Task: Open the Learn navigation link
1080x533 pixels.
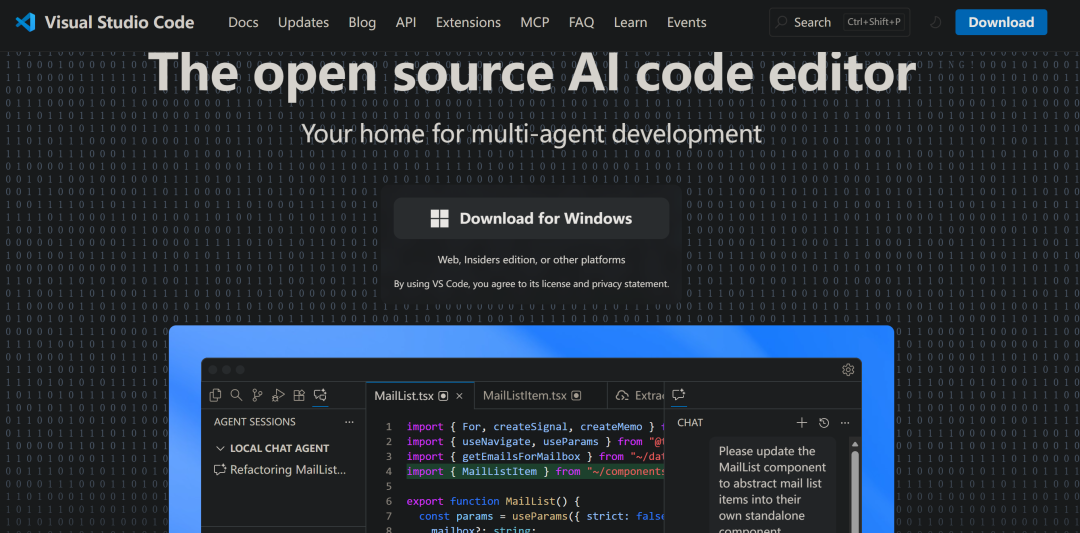Action: click(x=630, y=23)
